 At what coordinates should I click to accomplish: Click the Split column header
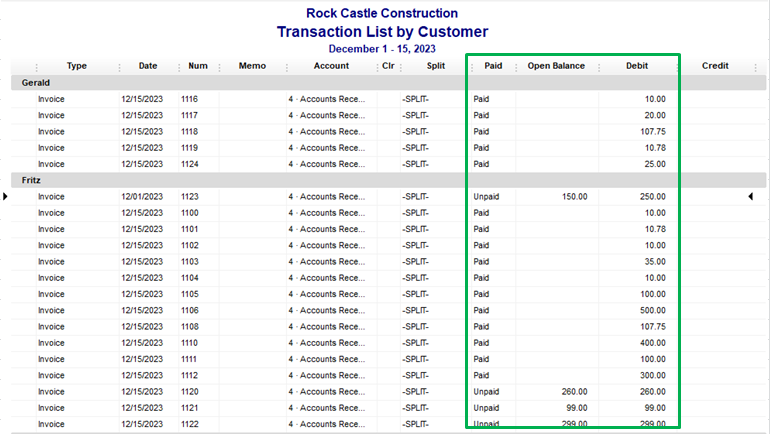click(x=436, y=66)
